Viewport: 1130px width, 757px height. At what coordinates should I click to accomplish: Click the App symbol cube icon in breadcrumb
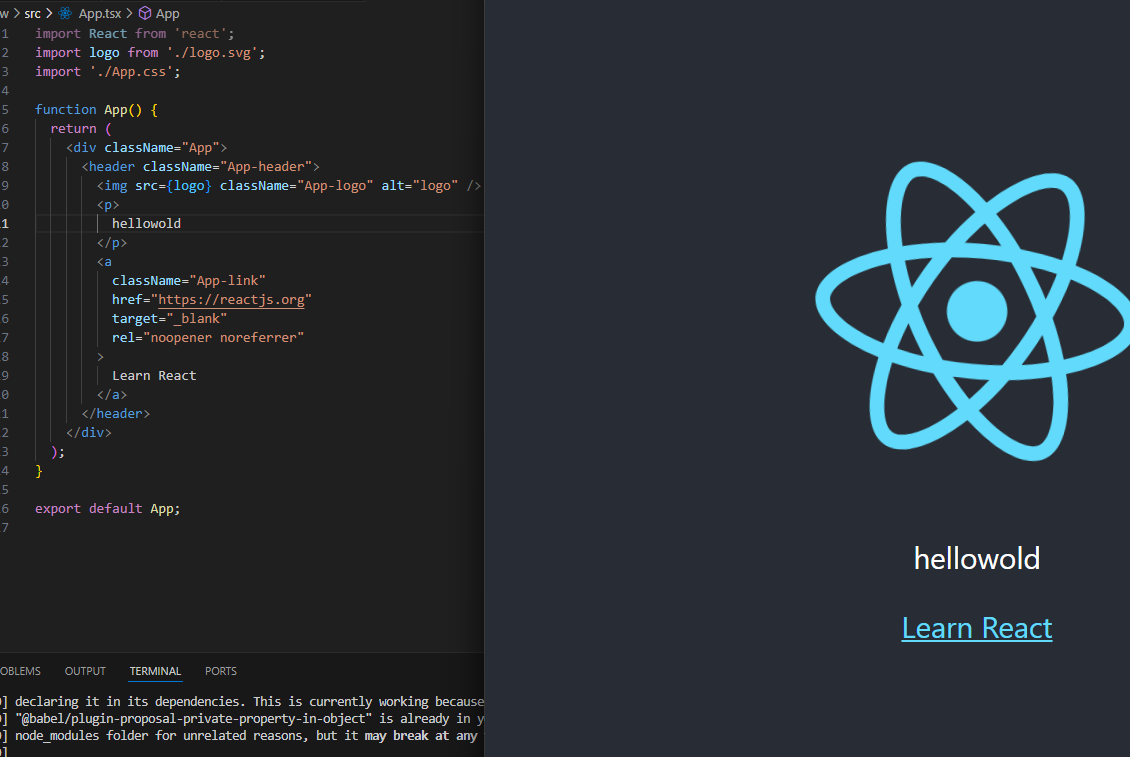[x=145, y=13]
